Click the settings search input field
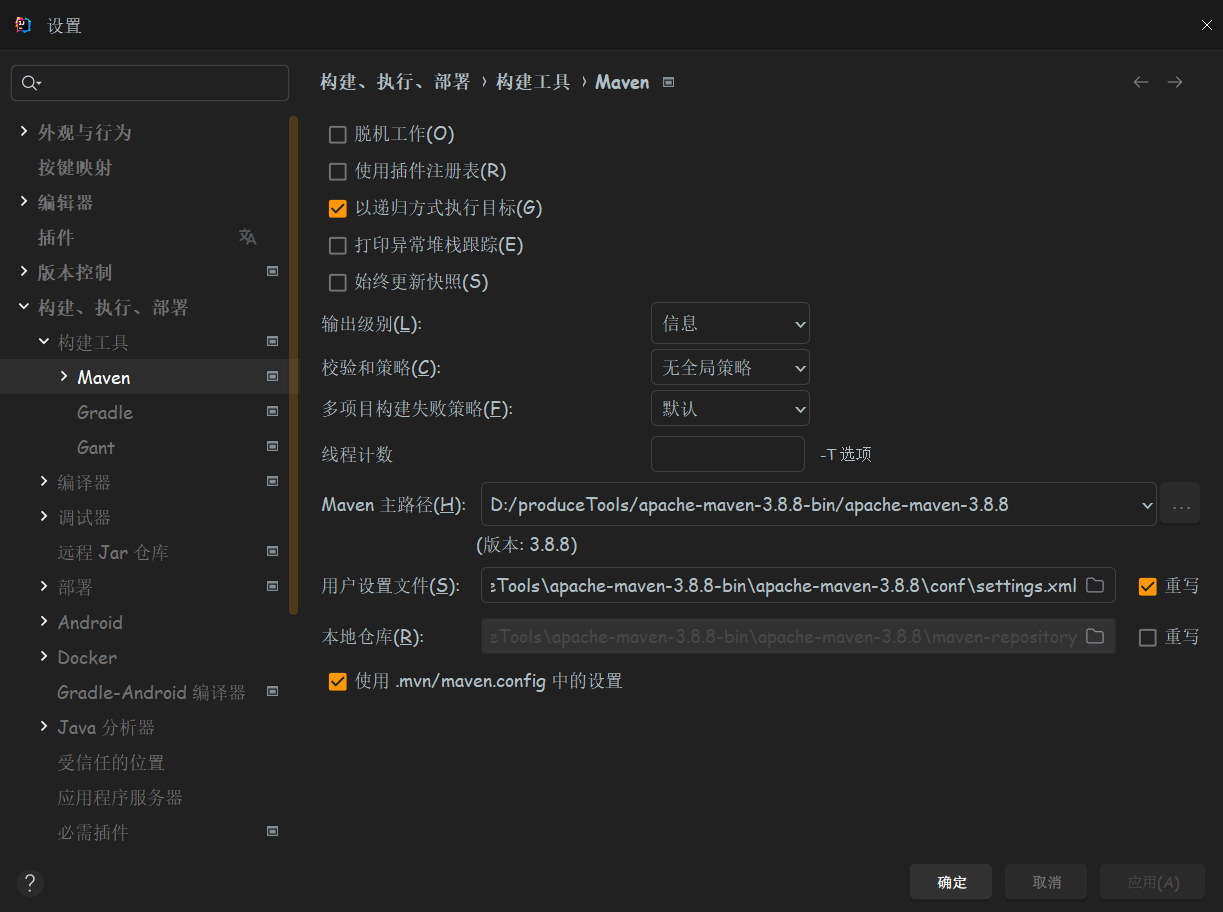The width and height of the screenshot is (1223, 912). pyautogui.click(x=150, y=83)
